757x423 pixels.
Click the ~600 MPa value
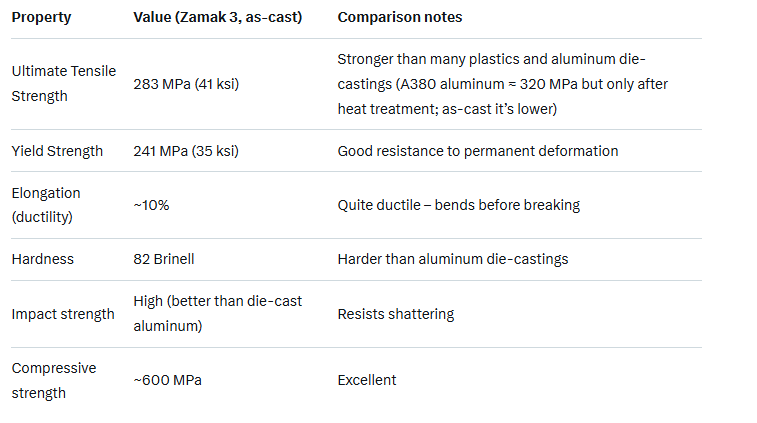[x=167, y=380]
